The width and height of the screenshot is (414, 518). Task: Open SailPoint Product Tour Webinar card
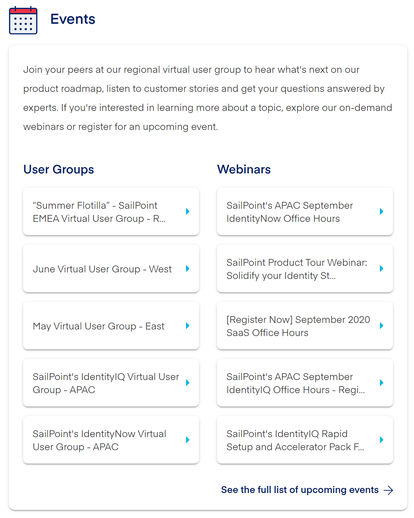click(305, 269)
